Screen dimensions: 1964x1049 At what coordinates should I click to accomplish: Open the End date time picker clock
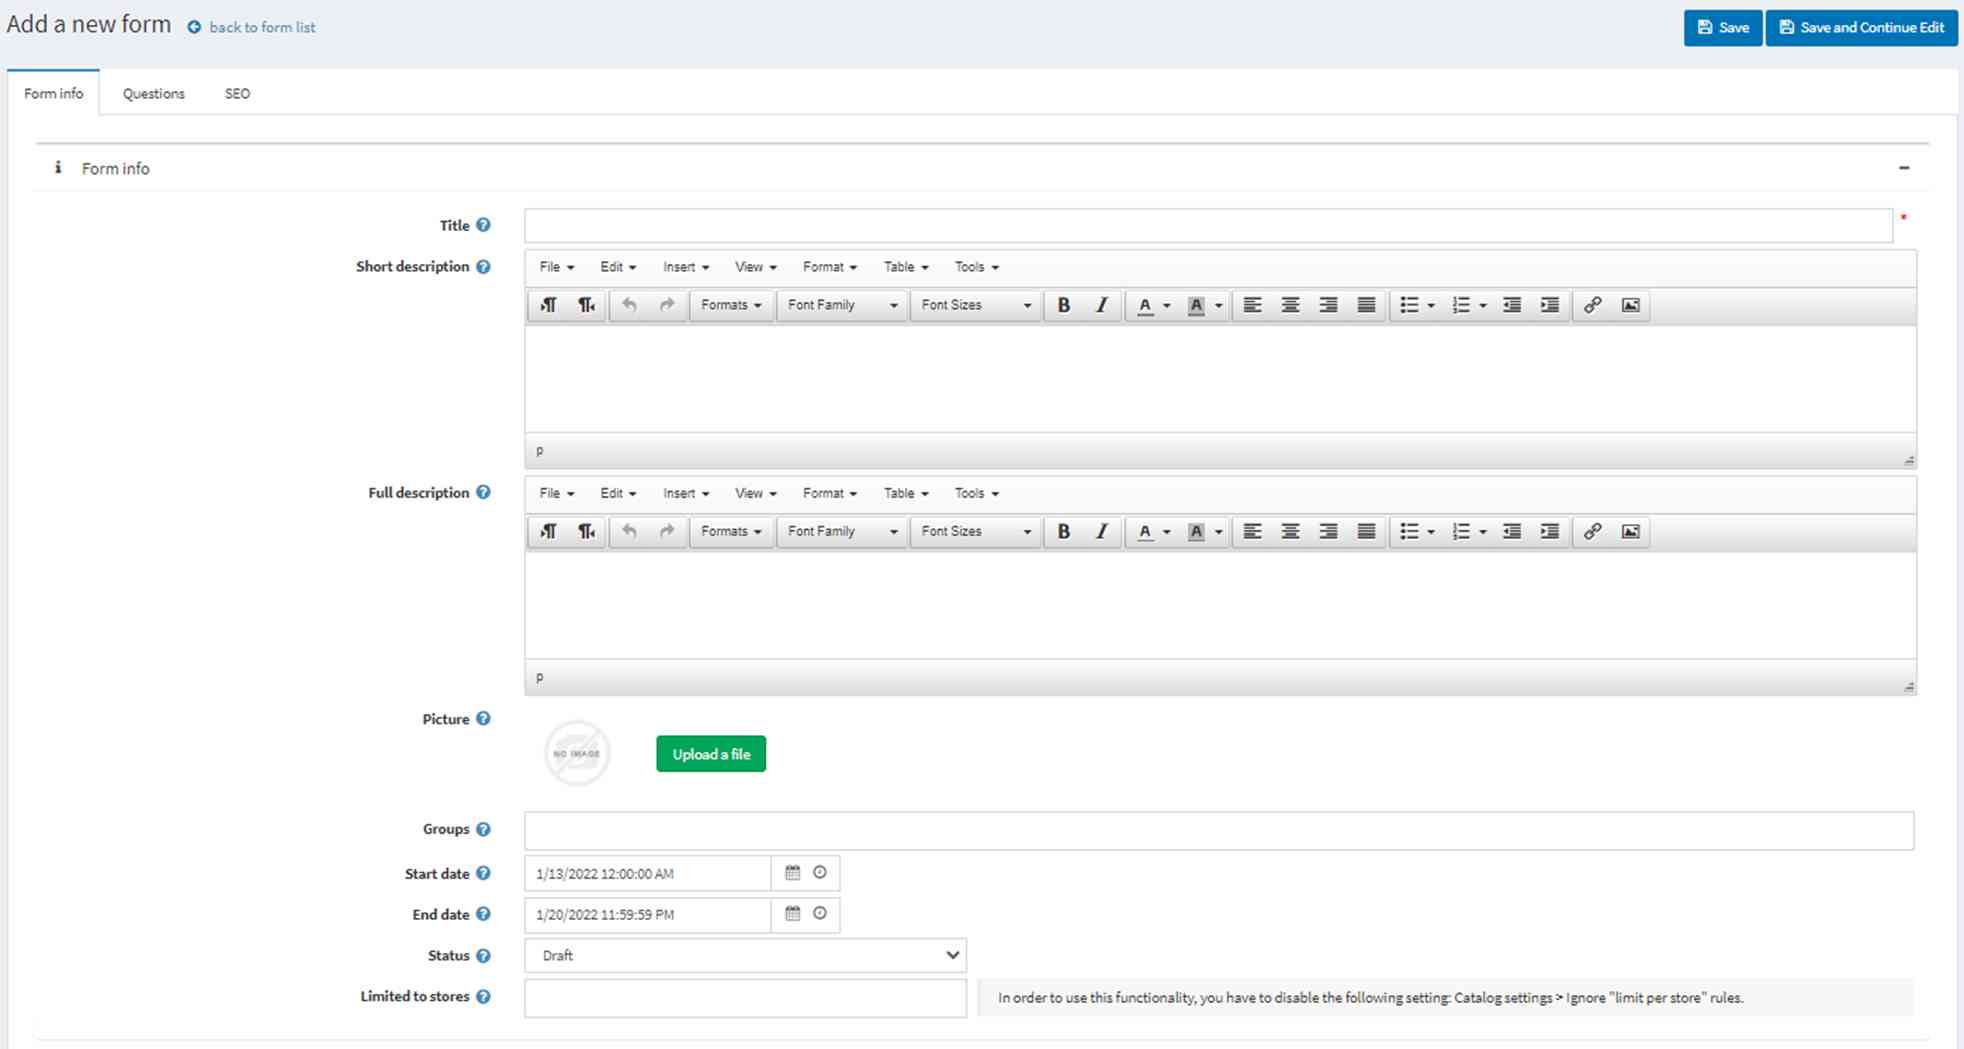[x=820, y=914]
